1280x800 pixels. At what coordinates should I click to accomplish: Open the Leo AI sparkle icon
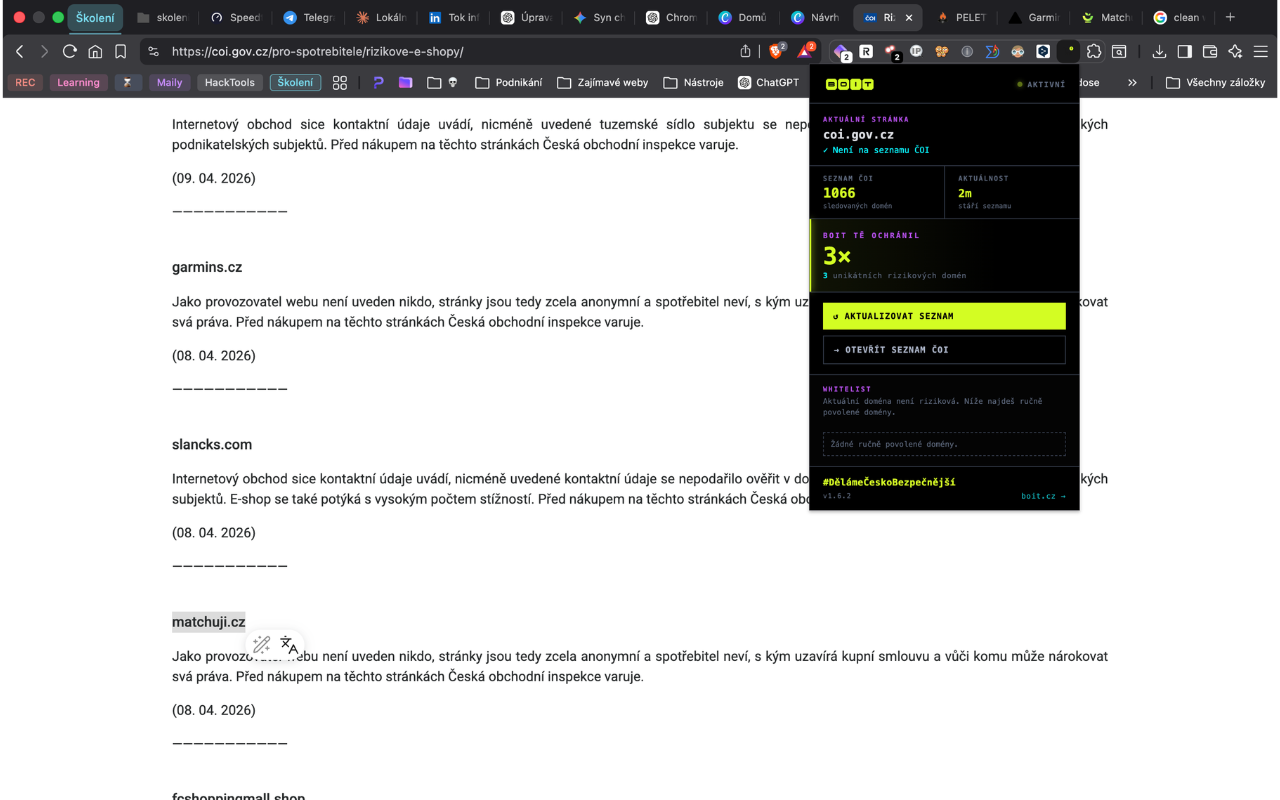(x=1235, y=51)
